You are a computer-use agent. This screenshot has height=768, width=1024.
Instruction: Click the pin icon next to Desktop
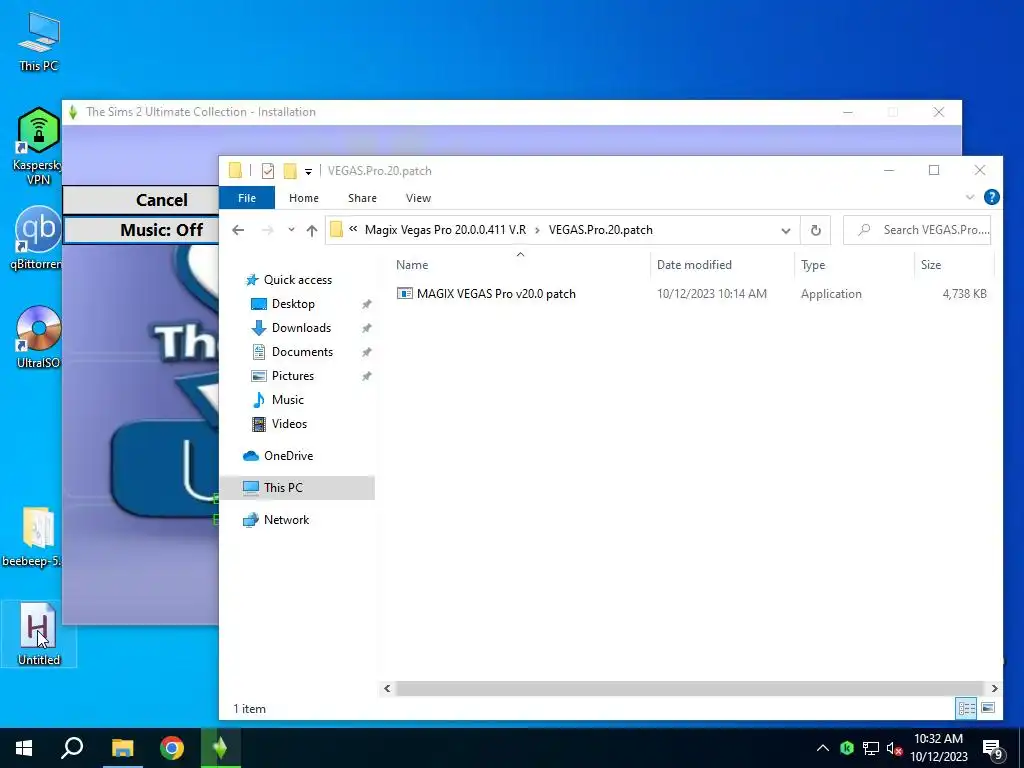pos(366,304)
